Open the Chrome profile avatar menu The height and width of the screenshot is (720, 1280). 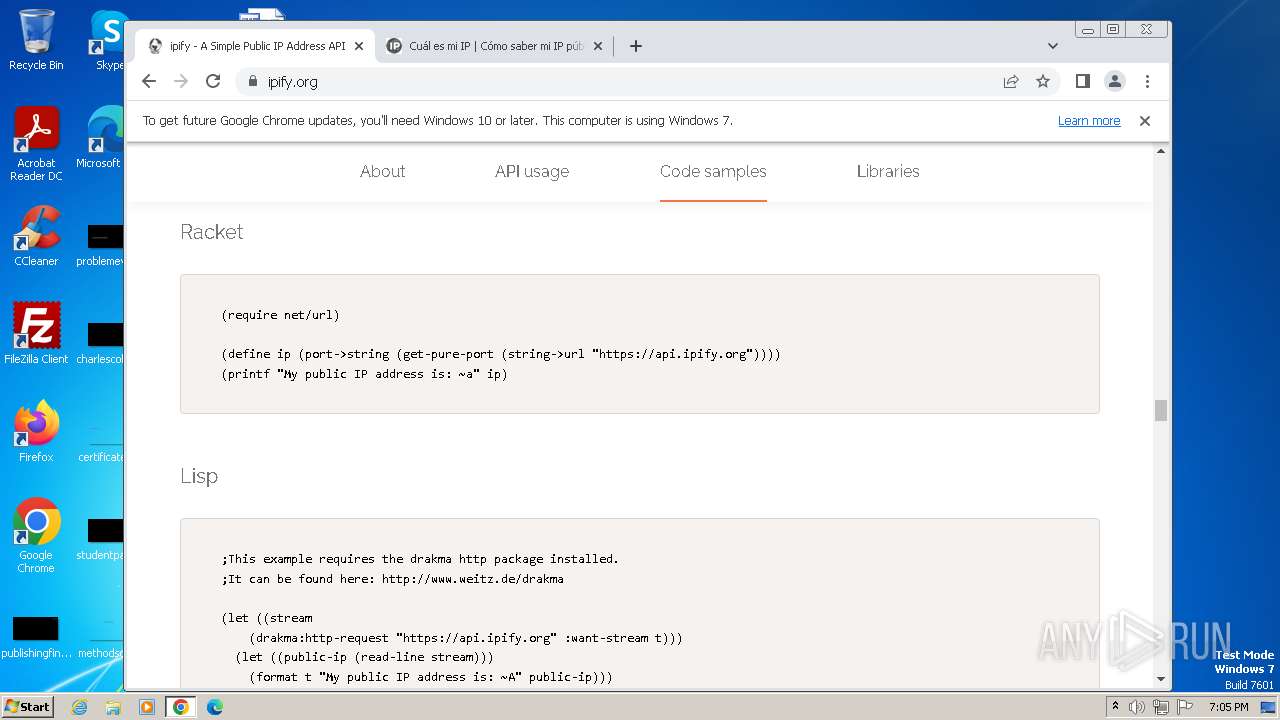click(1115, 81)
